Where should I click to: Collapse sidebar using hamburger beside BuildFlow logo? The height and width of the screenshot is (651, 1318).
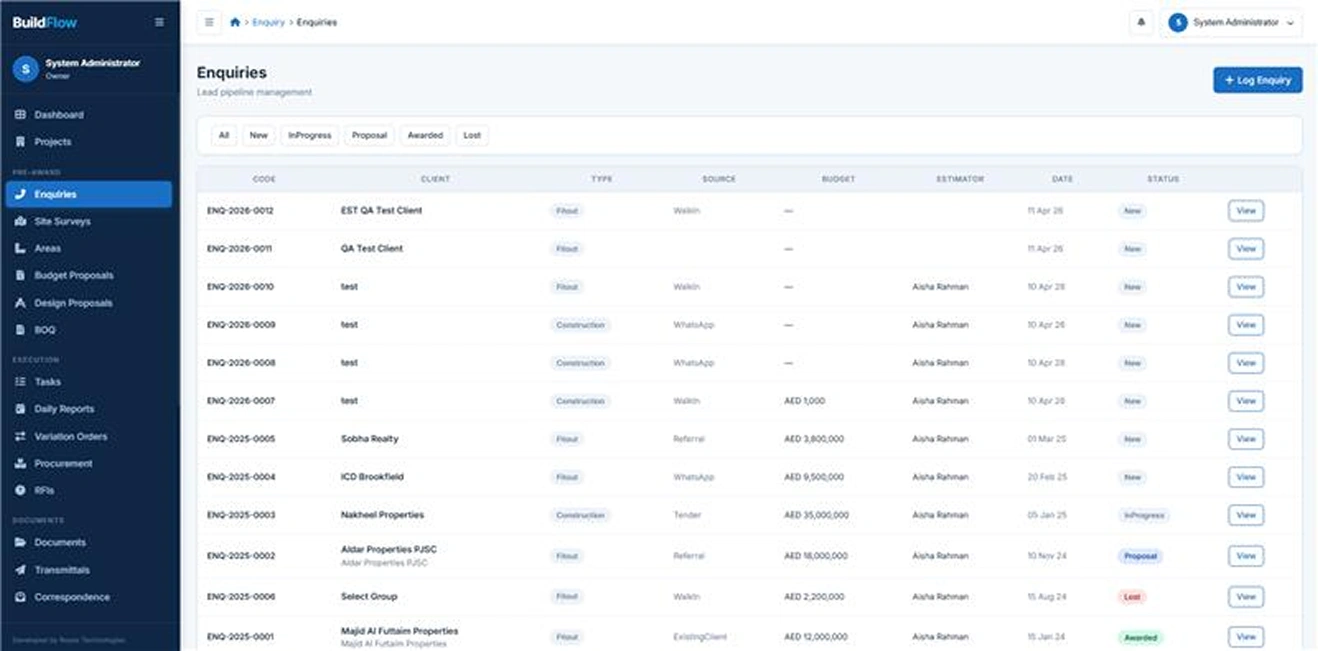tap(160, 22)
